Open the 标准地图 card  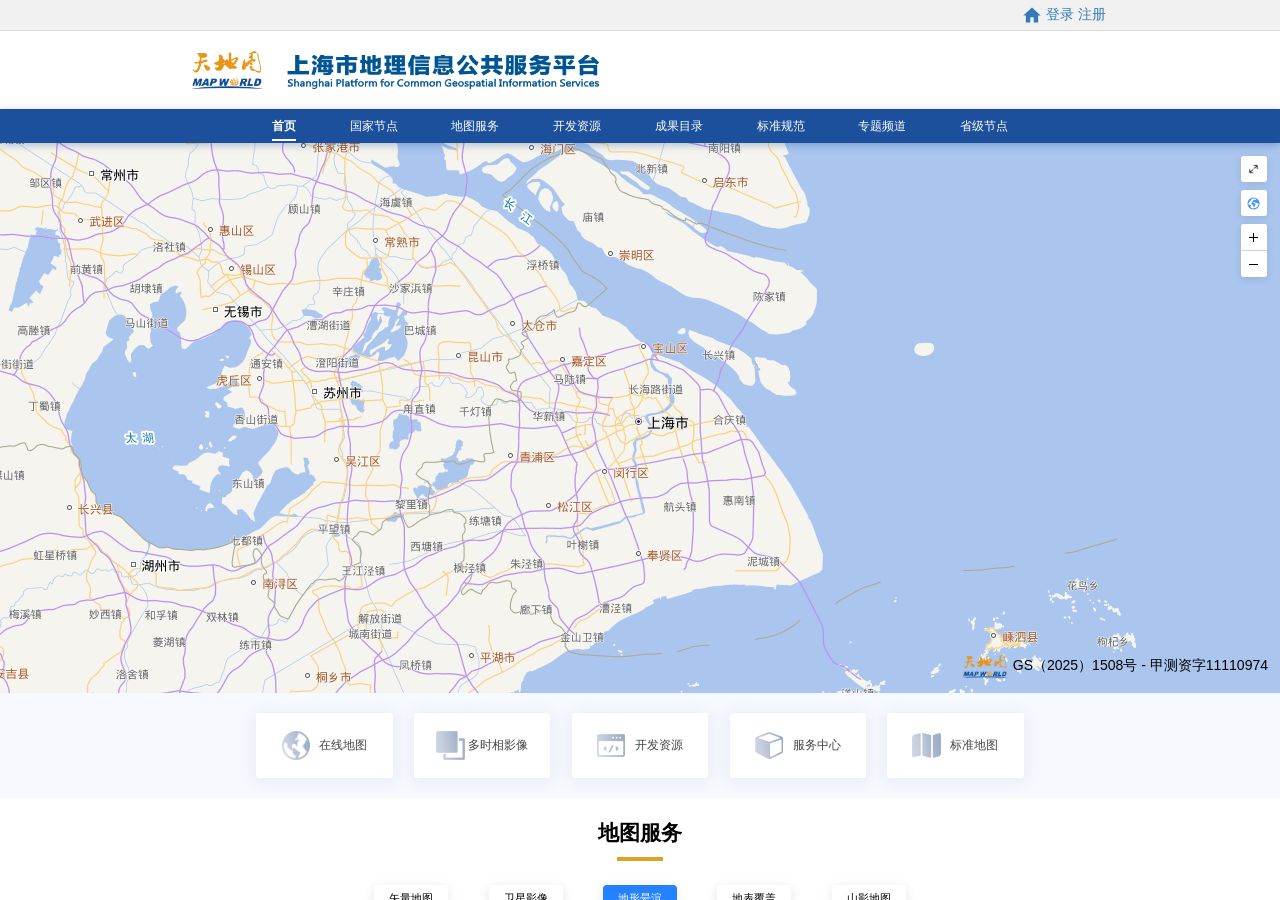955,745
